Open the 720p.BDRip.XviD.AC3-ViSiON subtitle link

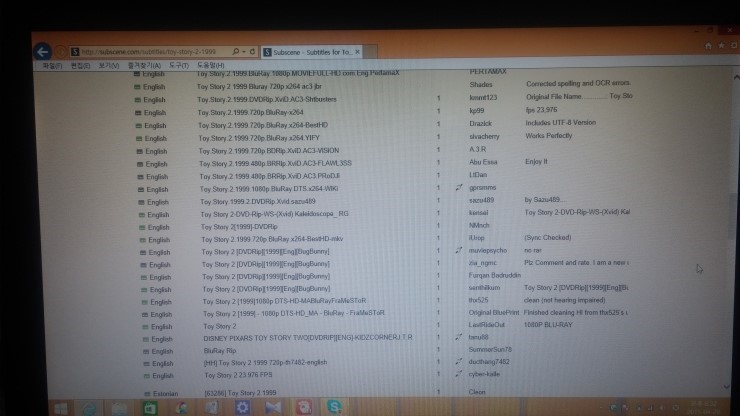click(x=269, y=151)
